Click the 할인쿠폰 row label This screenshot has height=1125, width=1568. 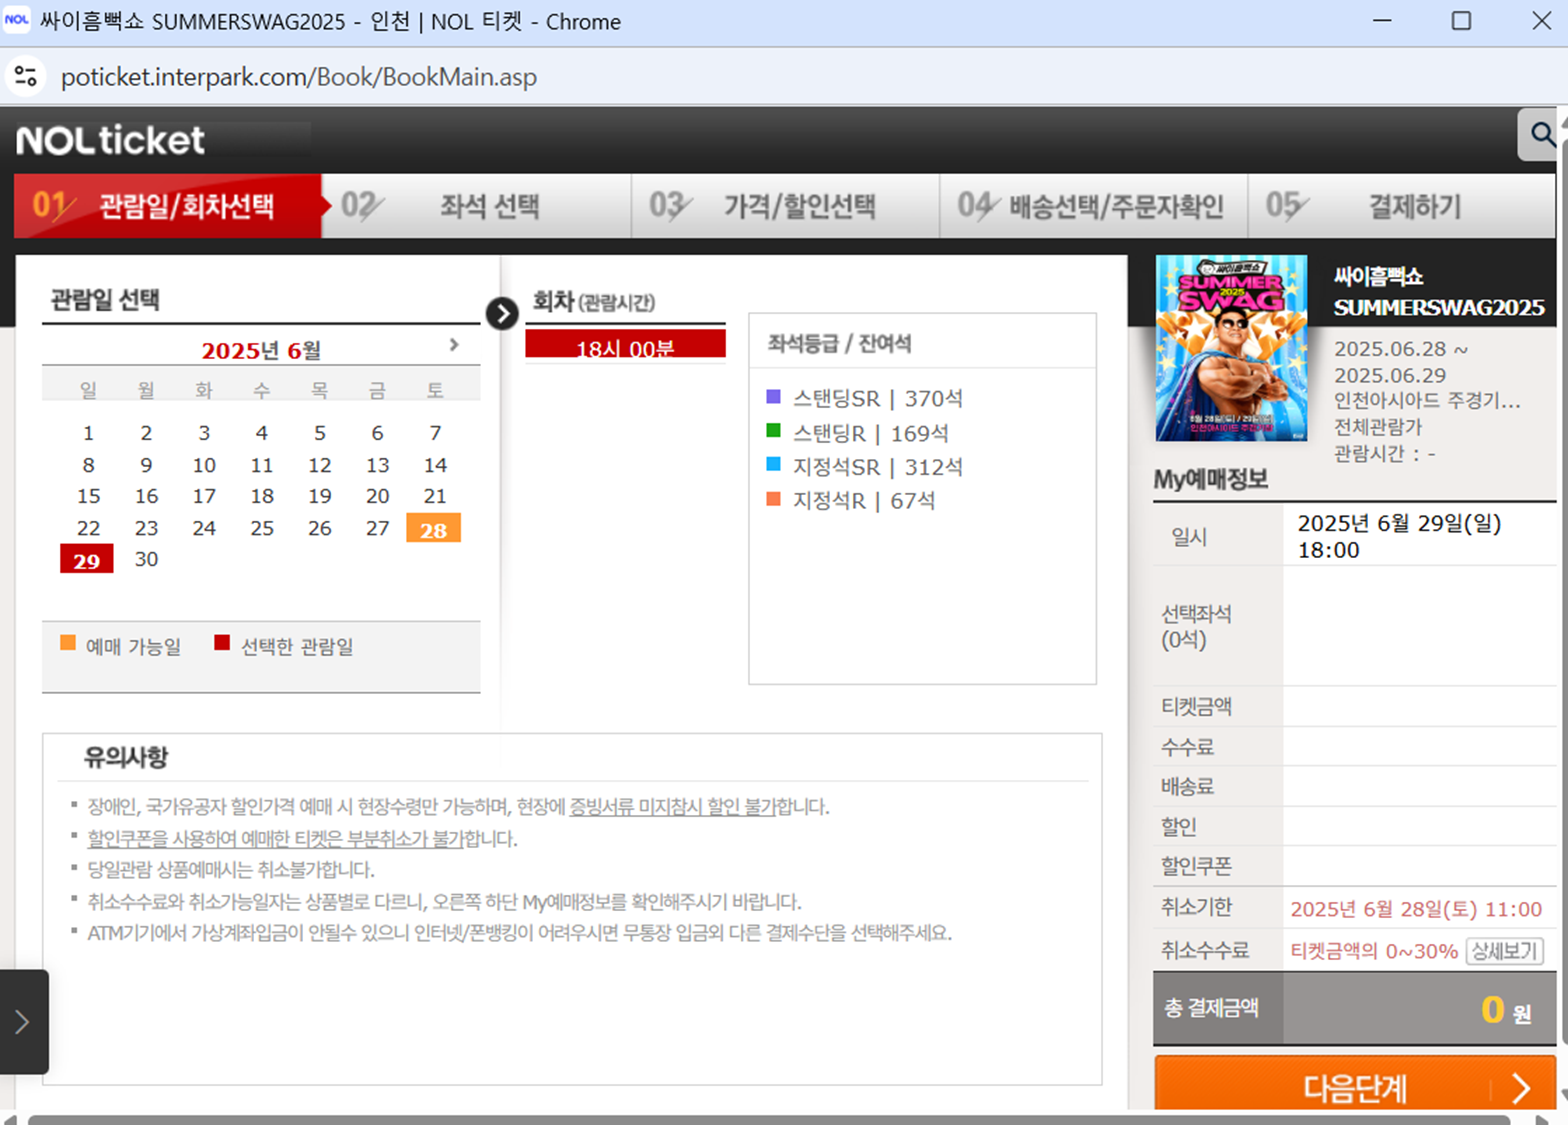pos(1196,866)
